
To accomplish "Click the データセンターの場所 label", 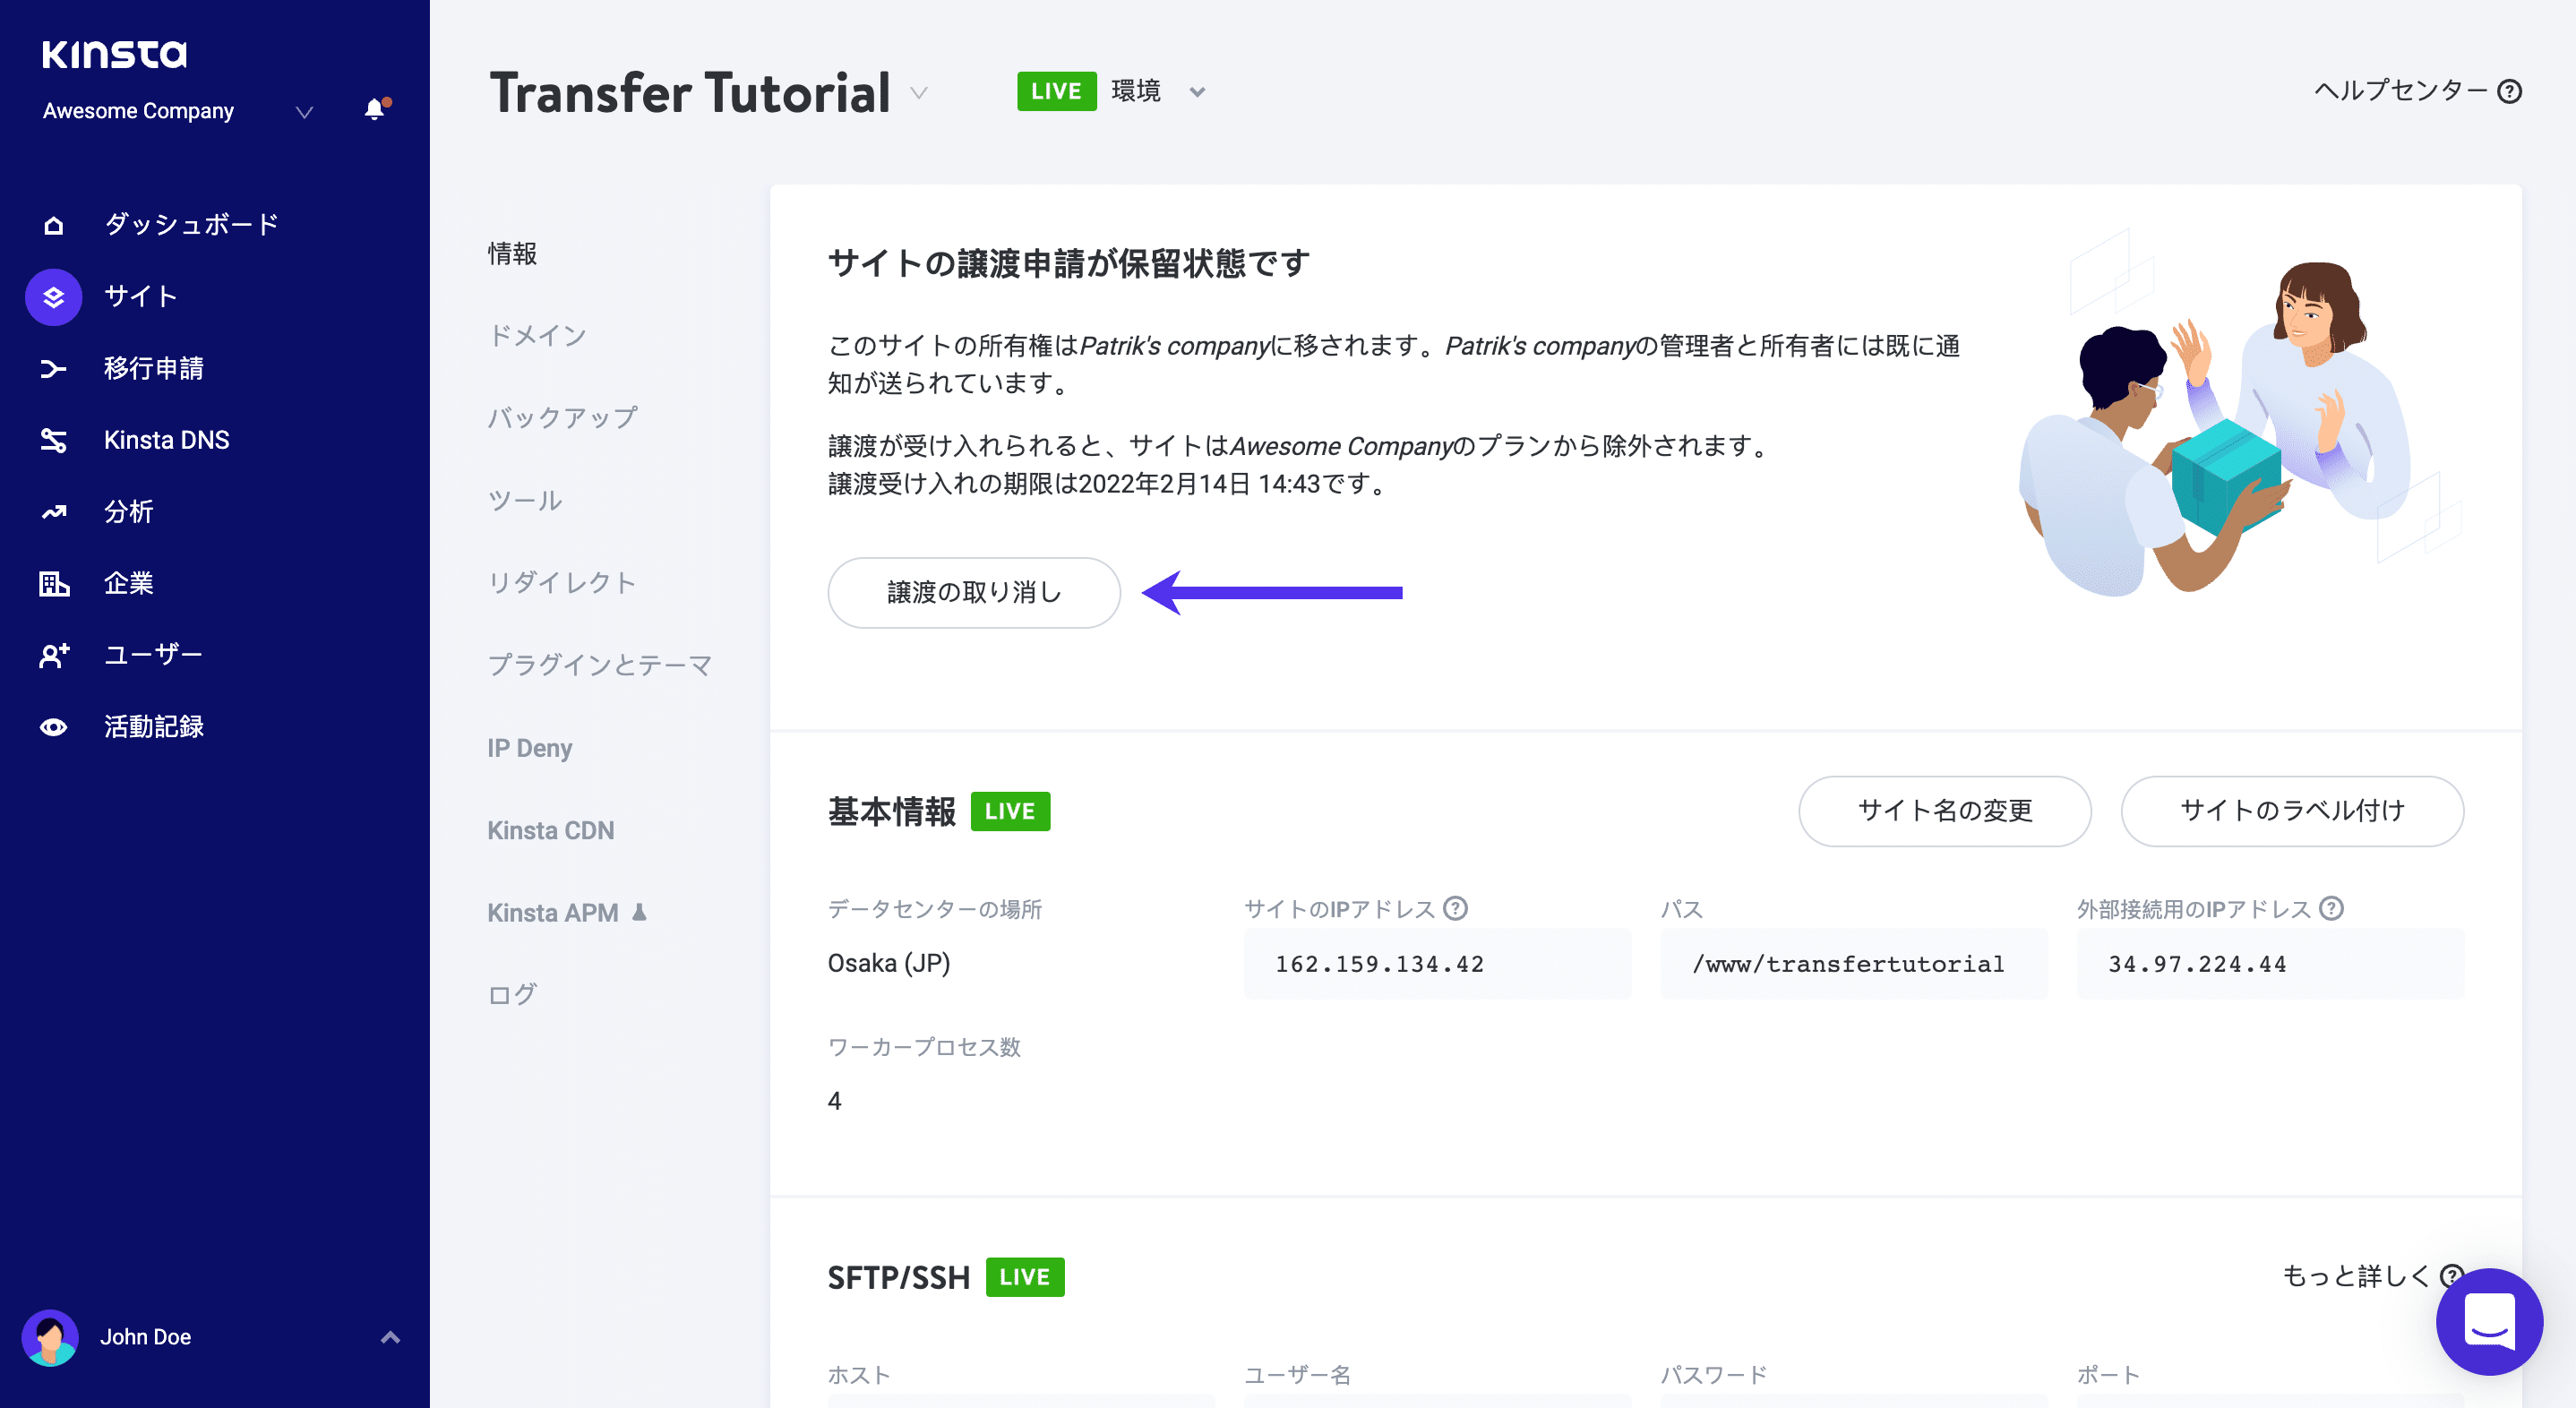I will click(x=935, y=909).
